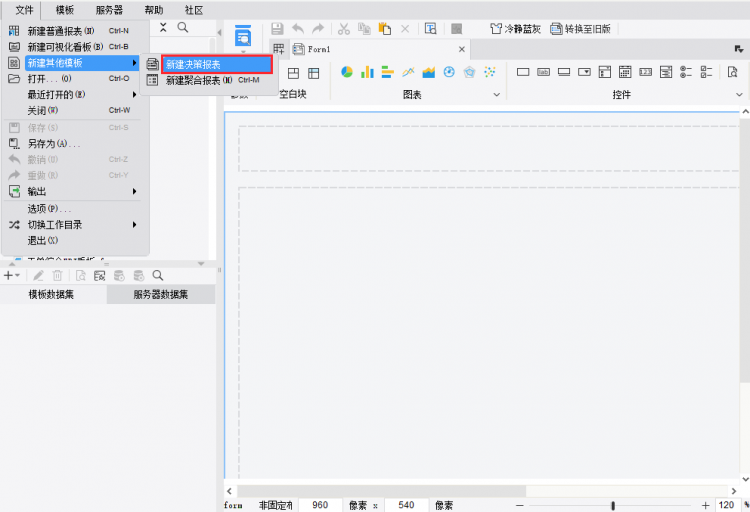The image size is (750, 512).
Task: Open the 服务器 menu
Action: point(109,10)
